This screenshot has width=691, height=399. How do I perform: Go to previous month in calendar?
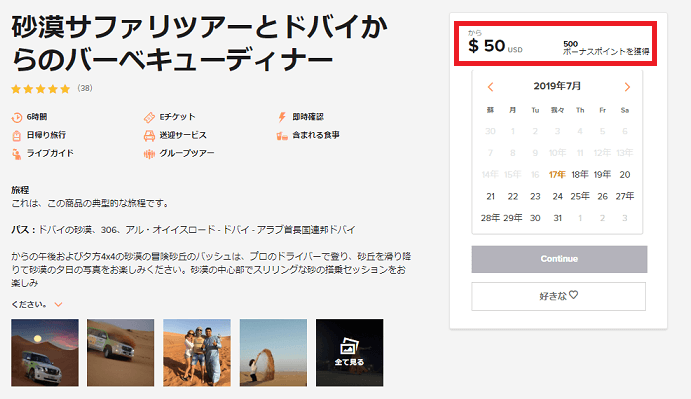(490, 87)
